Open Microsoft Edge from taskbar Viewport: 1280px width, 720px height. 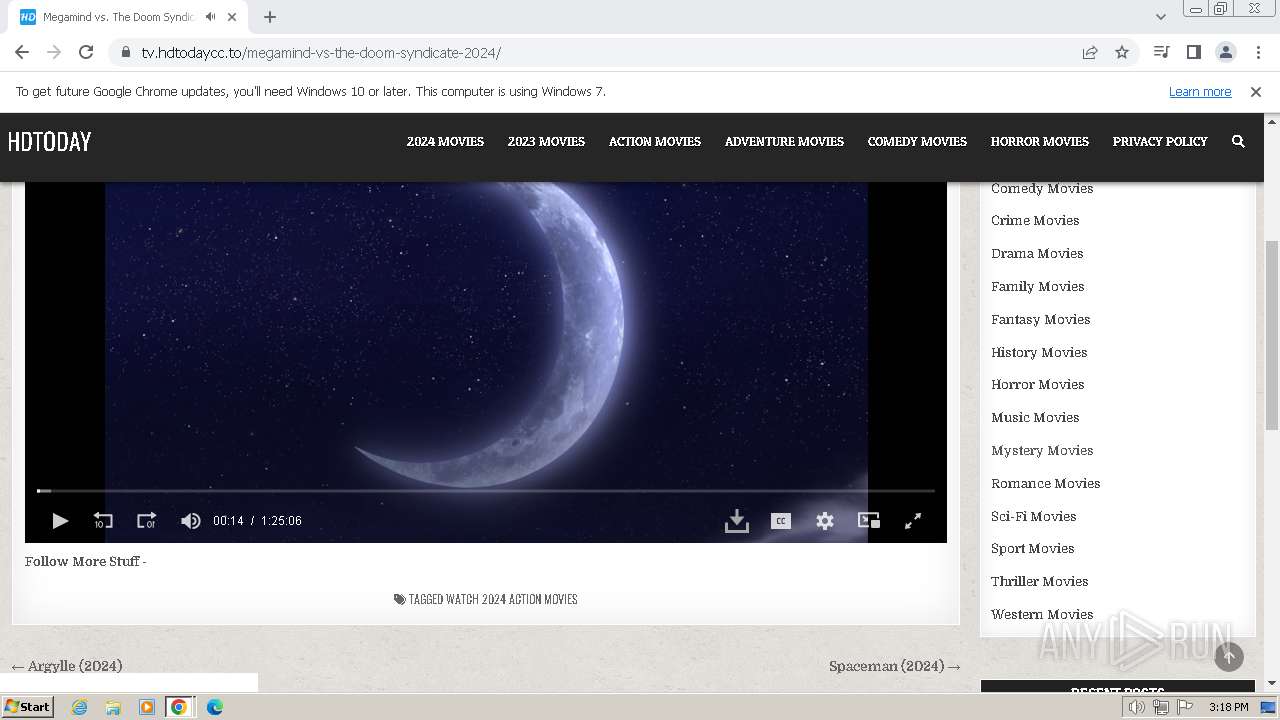214,707
